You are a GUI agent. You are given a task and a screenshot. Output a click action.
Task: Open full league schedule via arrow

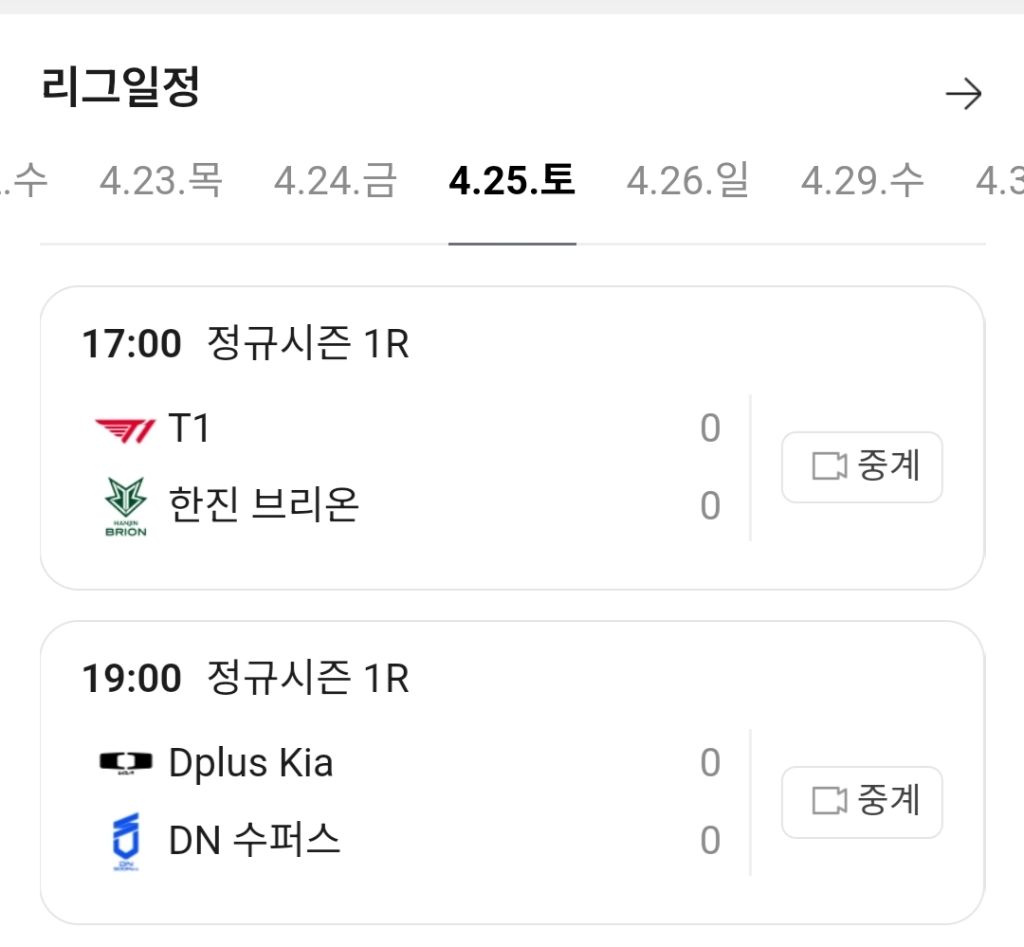pyautogui.click(x=963, y=94)
